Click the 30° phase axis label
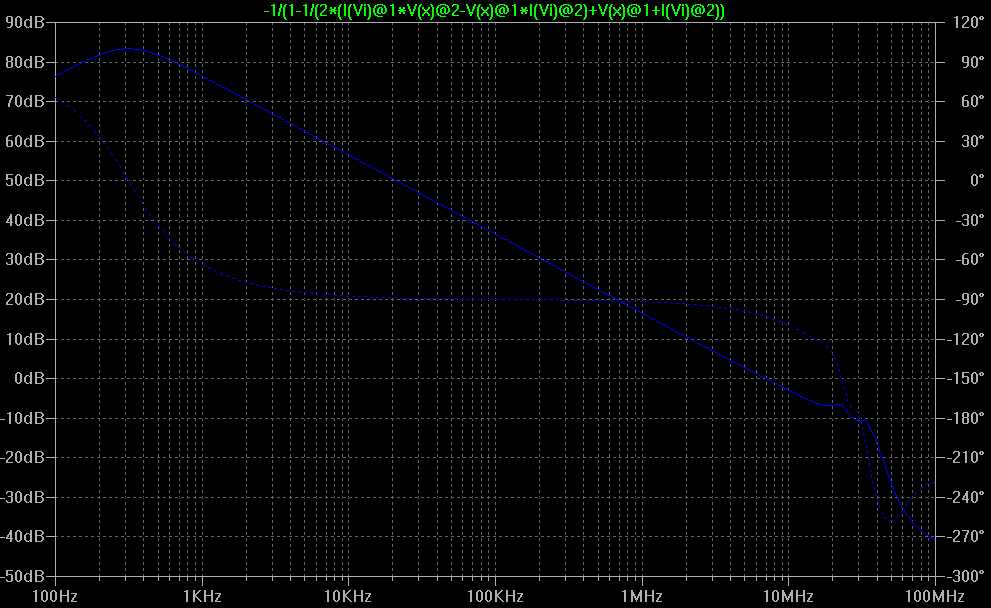The height and width of the screenshot is (608, 991). pos(973,141)
